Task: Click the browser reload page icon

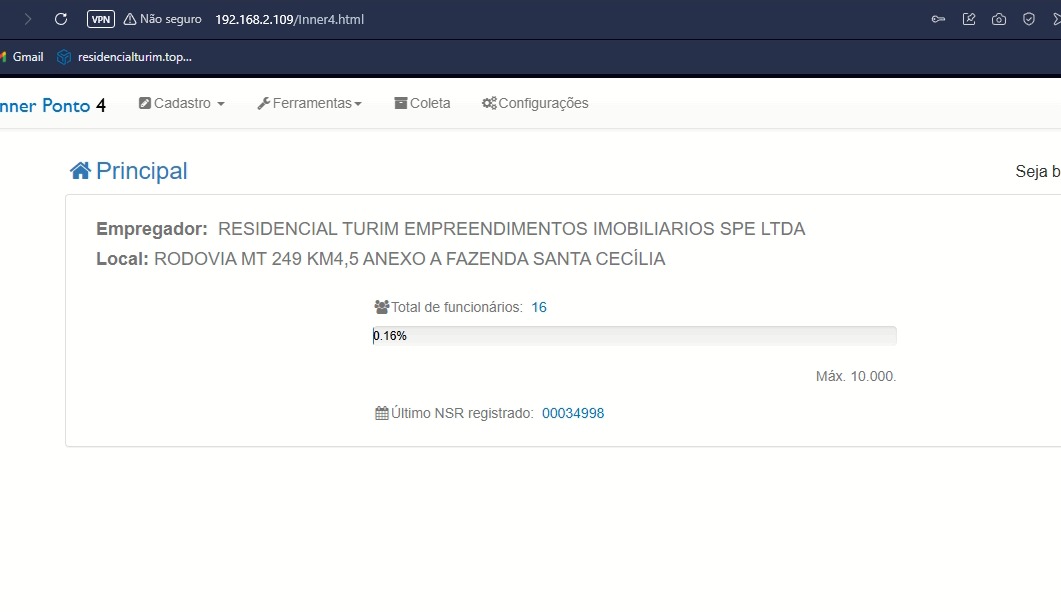Action: click(x=61, y=19)
